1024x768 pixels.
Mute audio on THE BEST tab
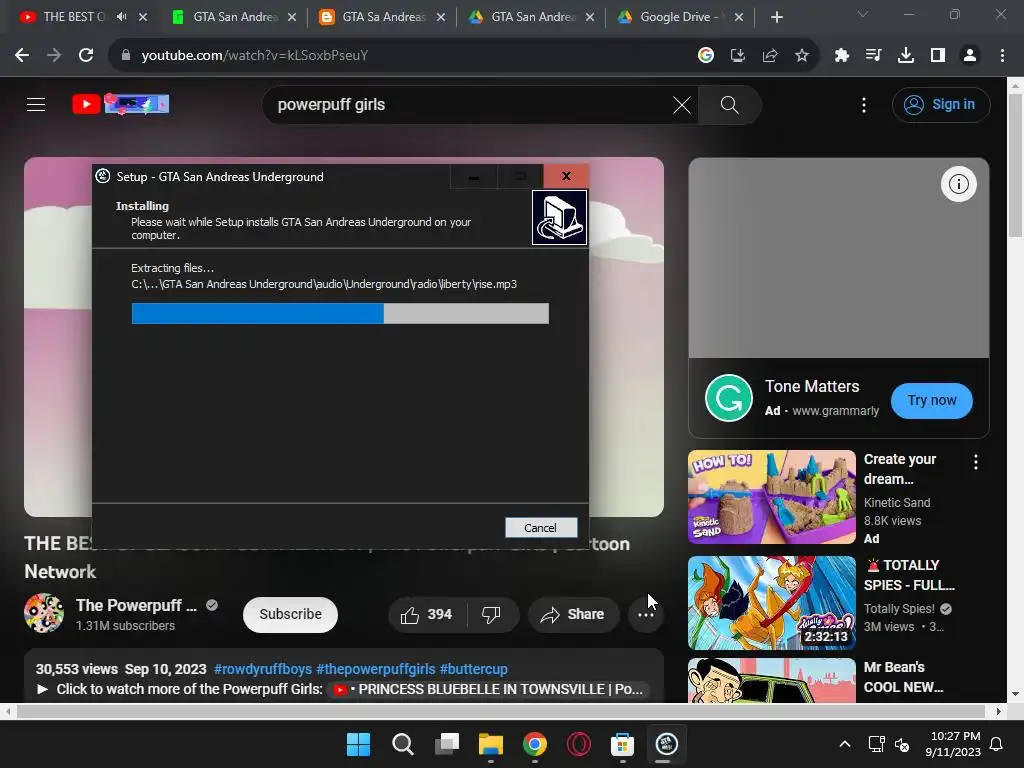(x=121, y=17)
